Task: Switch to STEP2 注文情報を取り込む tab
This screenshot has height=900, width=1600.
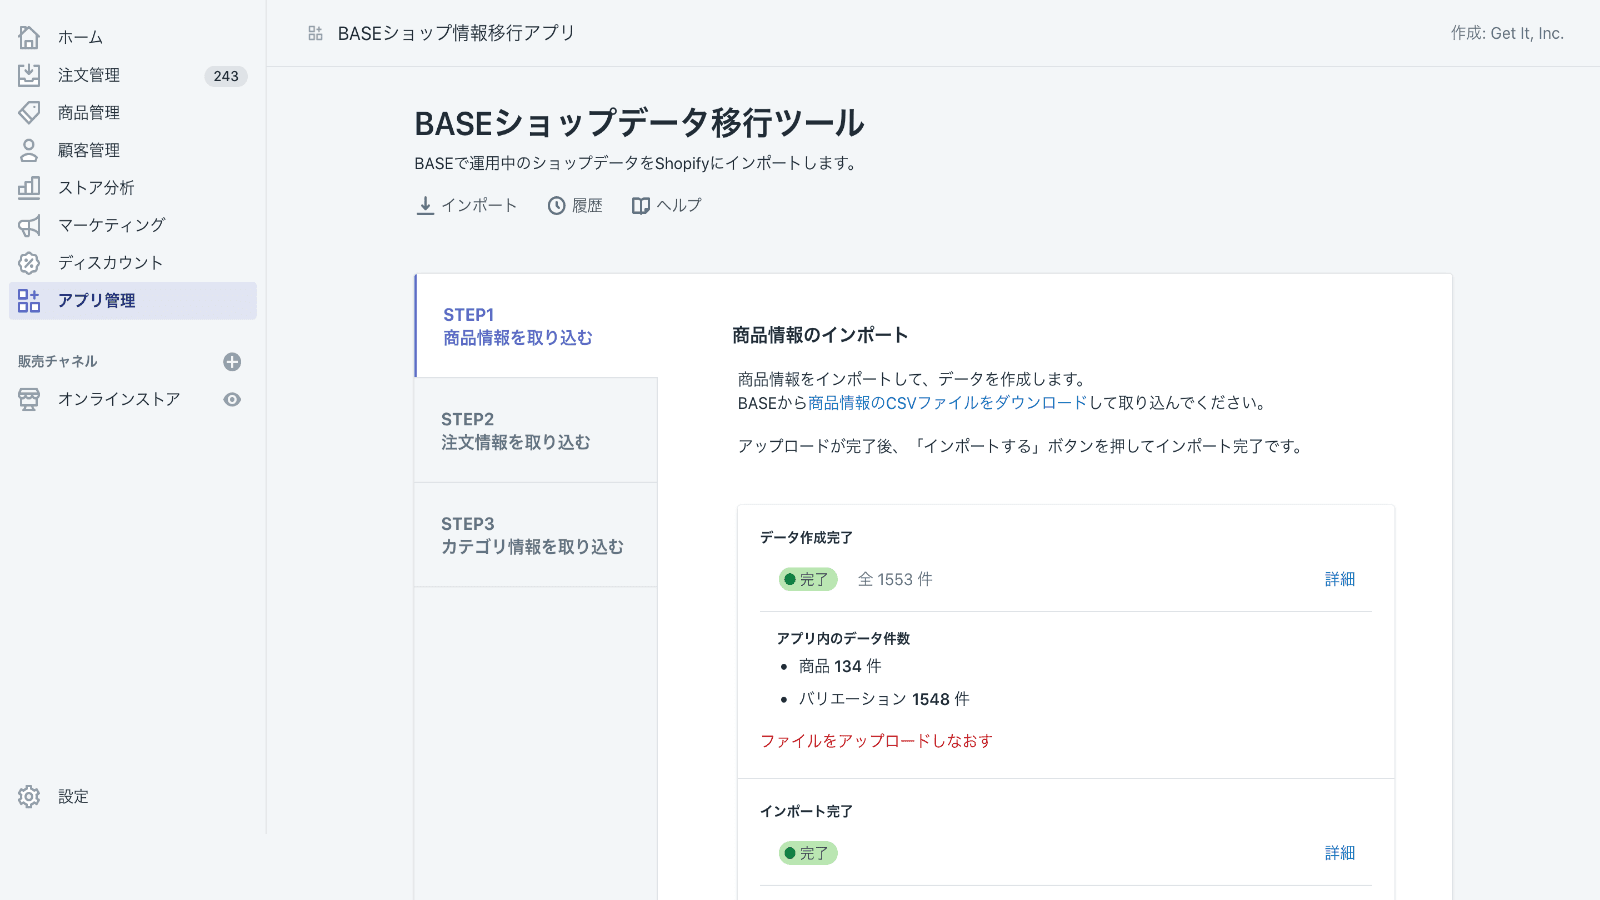Action: click(535, 430)
